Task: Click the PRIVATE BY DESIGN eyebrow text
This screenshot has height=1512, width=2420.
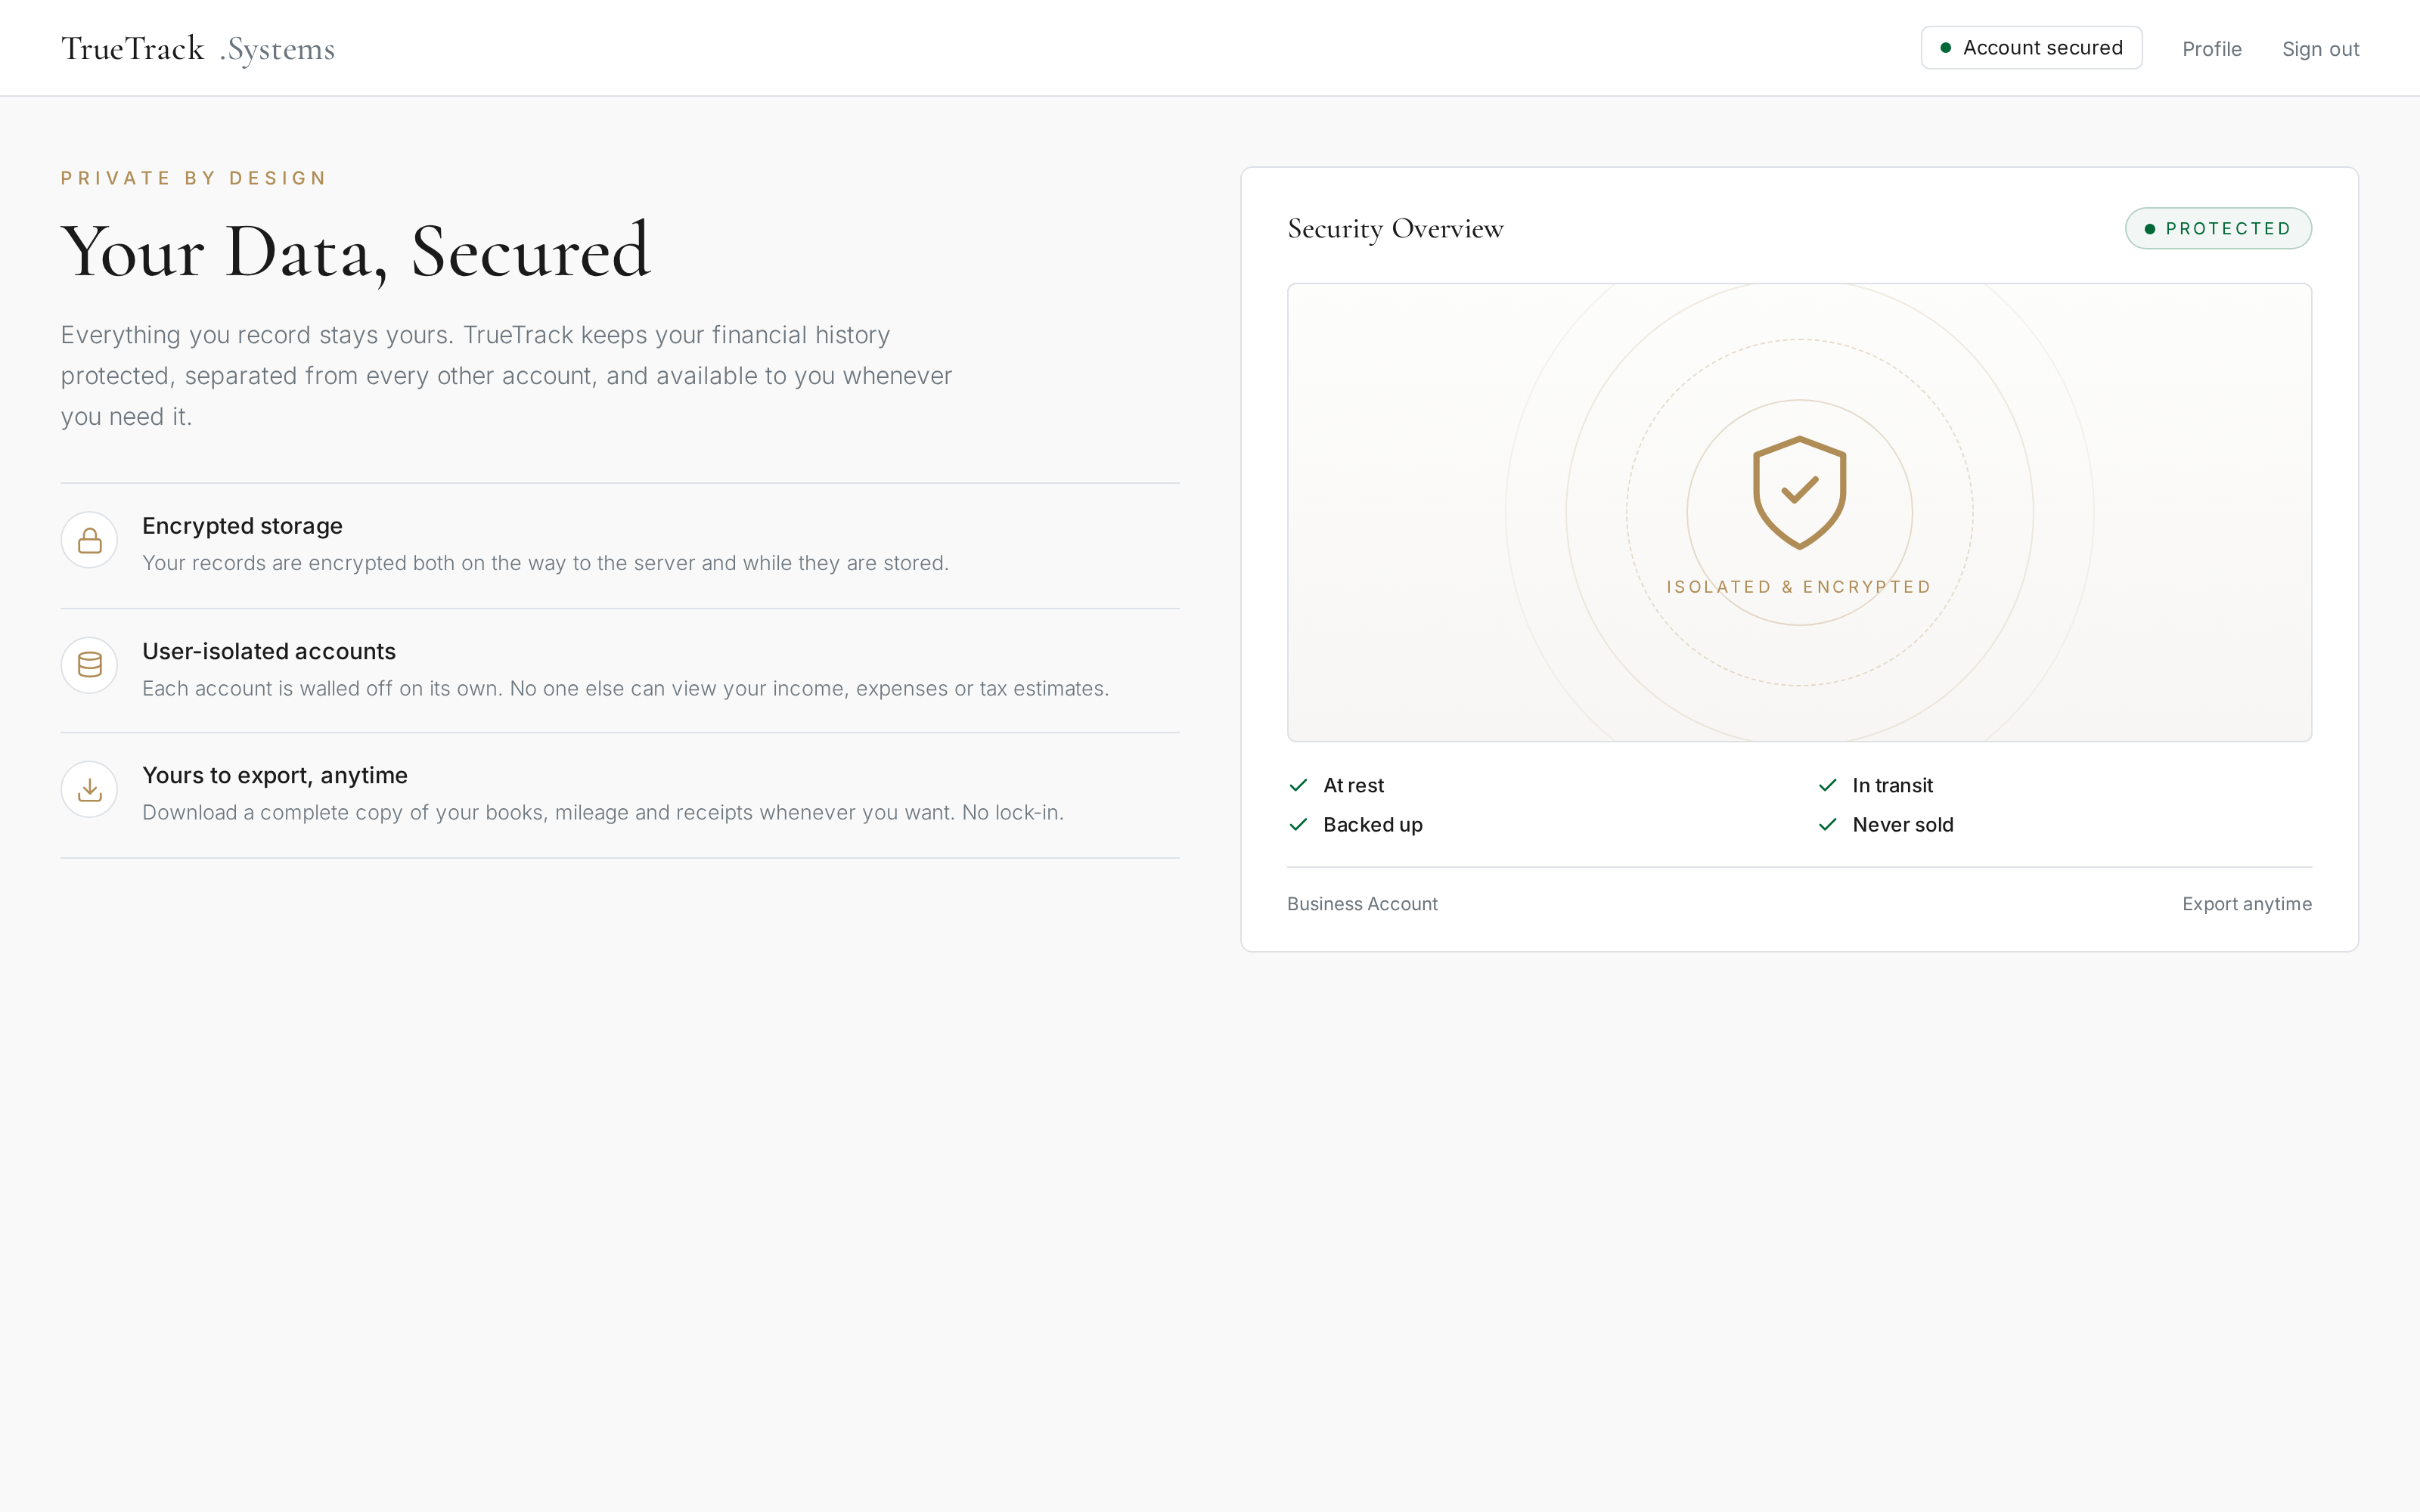Action: (194, 178)
